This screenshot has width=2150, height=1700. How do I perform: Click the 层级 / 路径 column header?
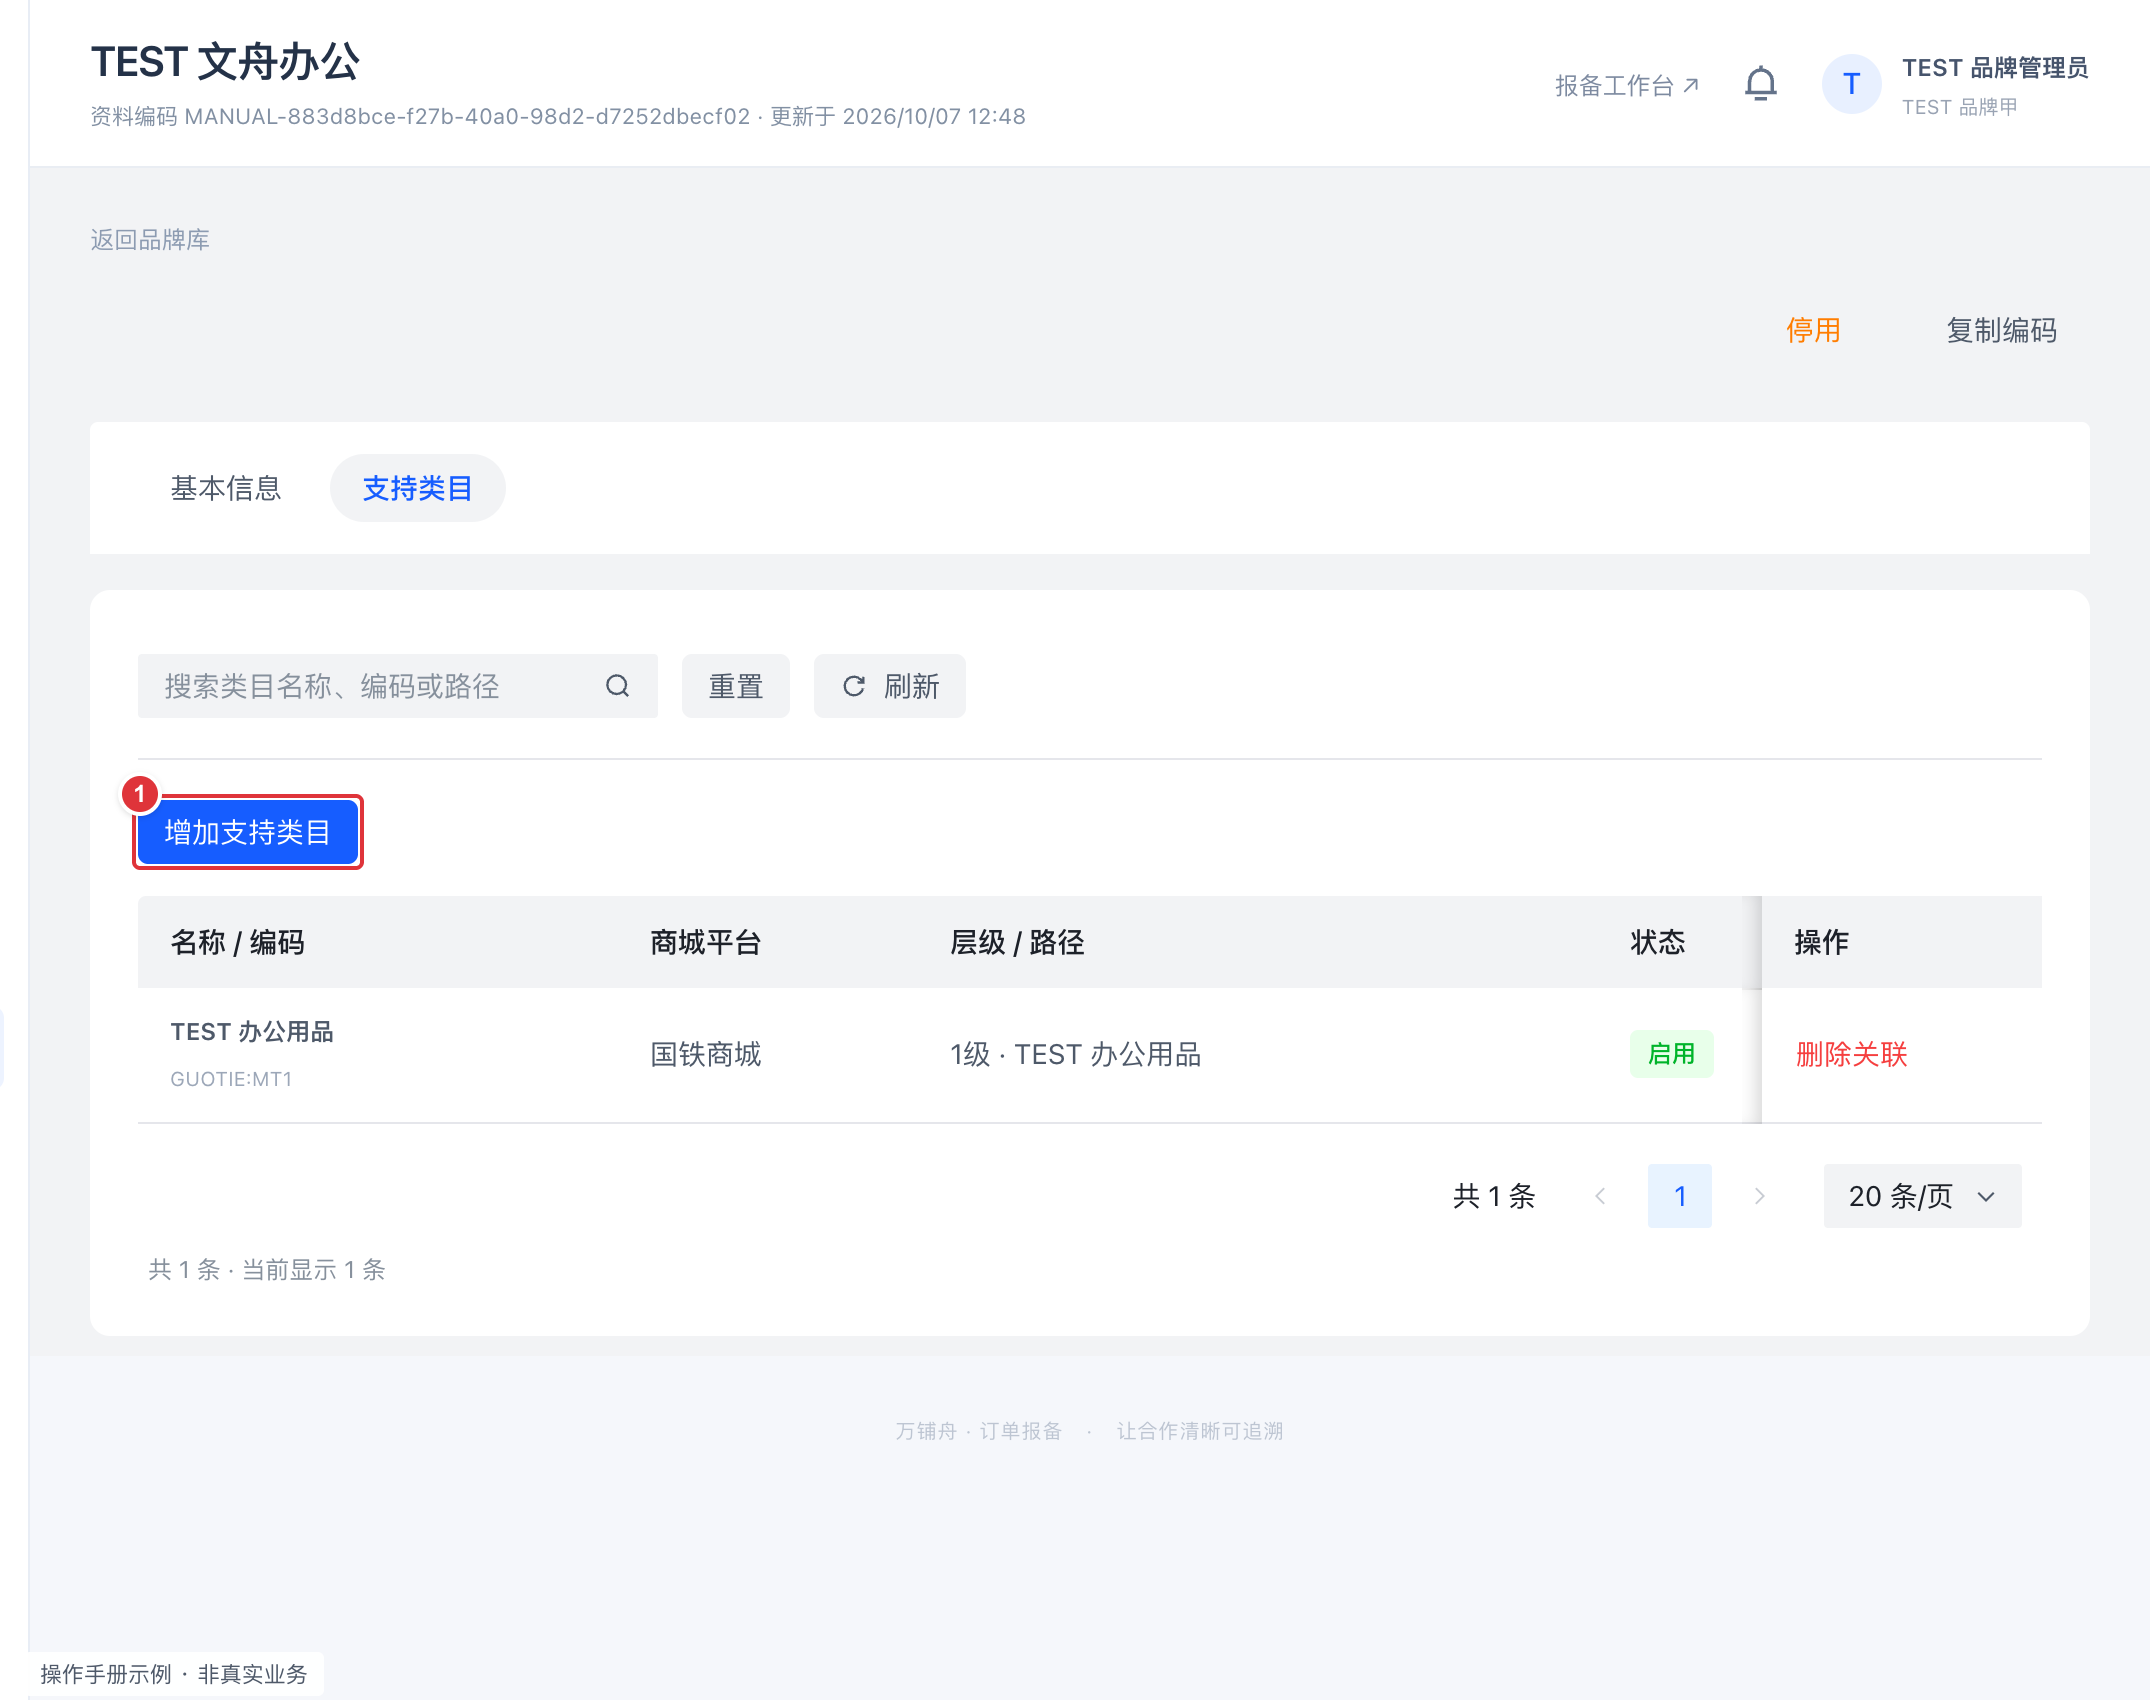(x=1017, y=942)
